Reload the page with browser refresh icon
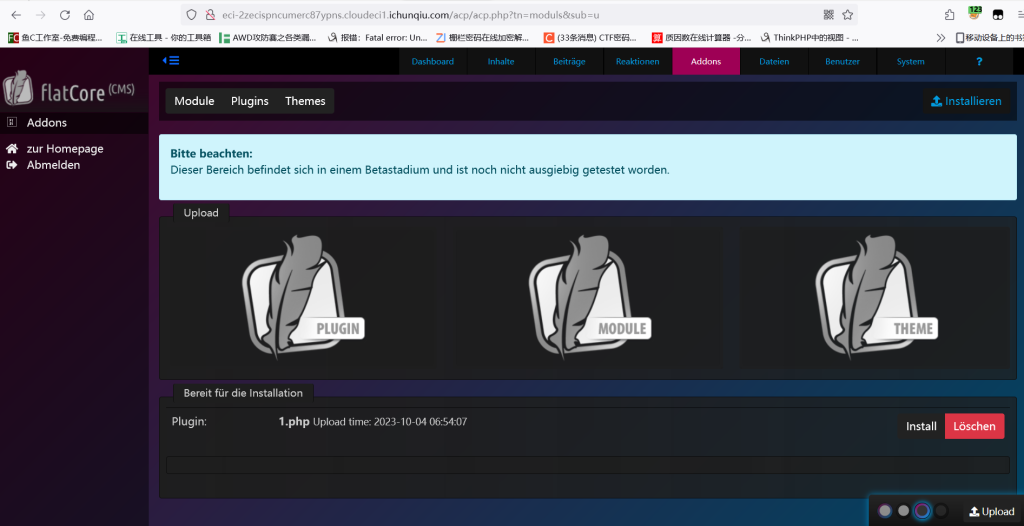The height and width of the screenshot is (526, 1024). point(65,15)
